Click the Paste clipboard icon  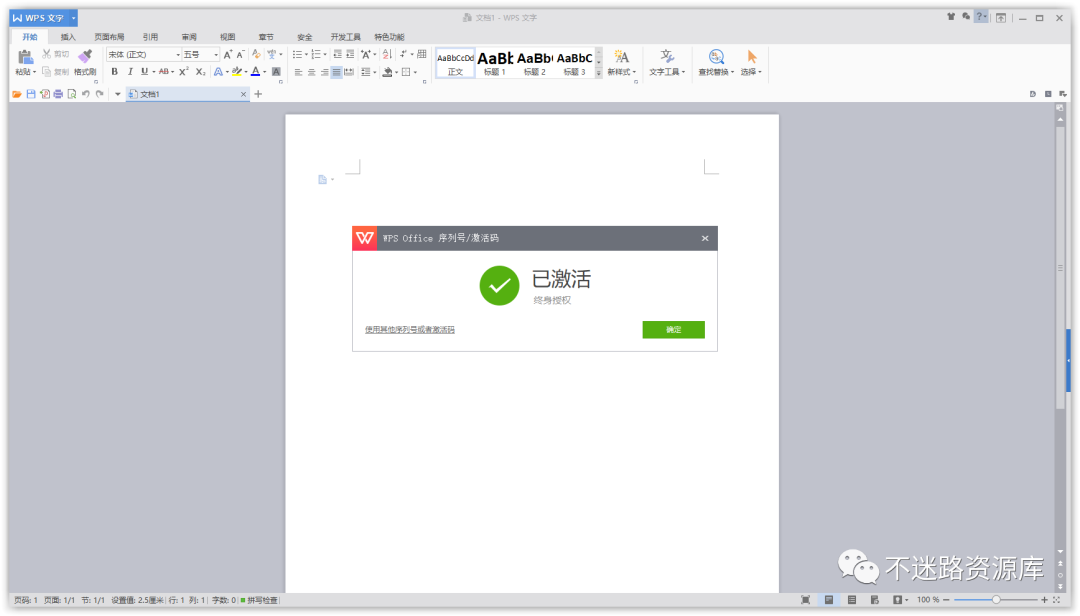click(x=25, y=57)
